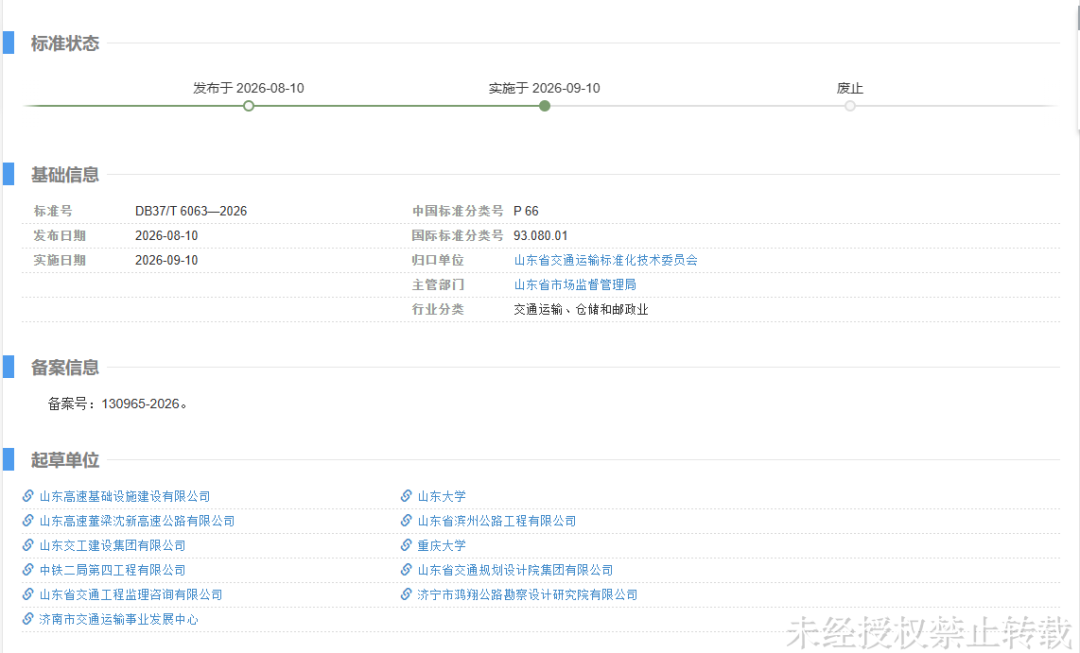Click the 山东大学 drafting unit text
This screenshot has height=653, width=1080.
[442, 497]
